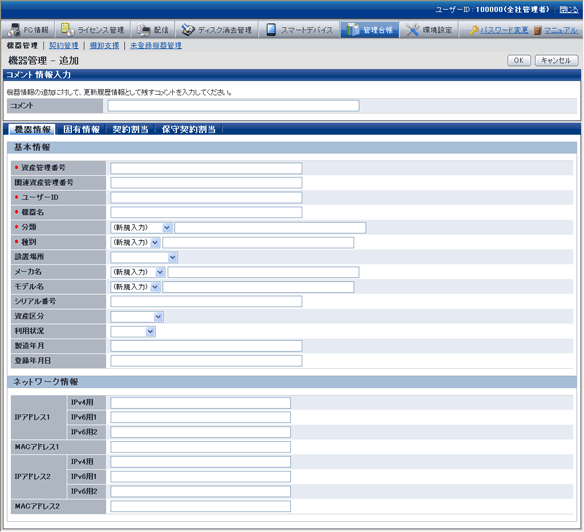Screen dimensions: 584x532
Task: Open the 利用状況 dropdown
Action: click(133, 332)
